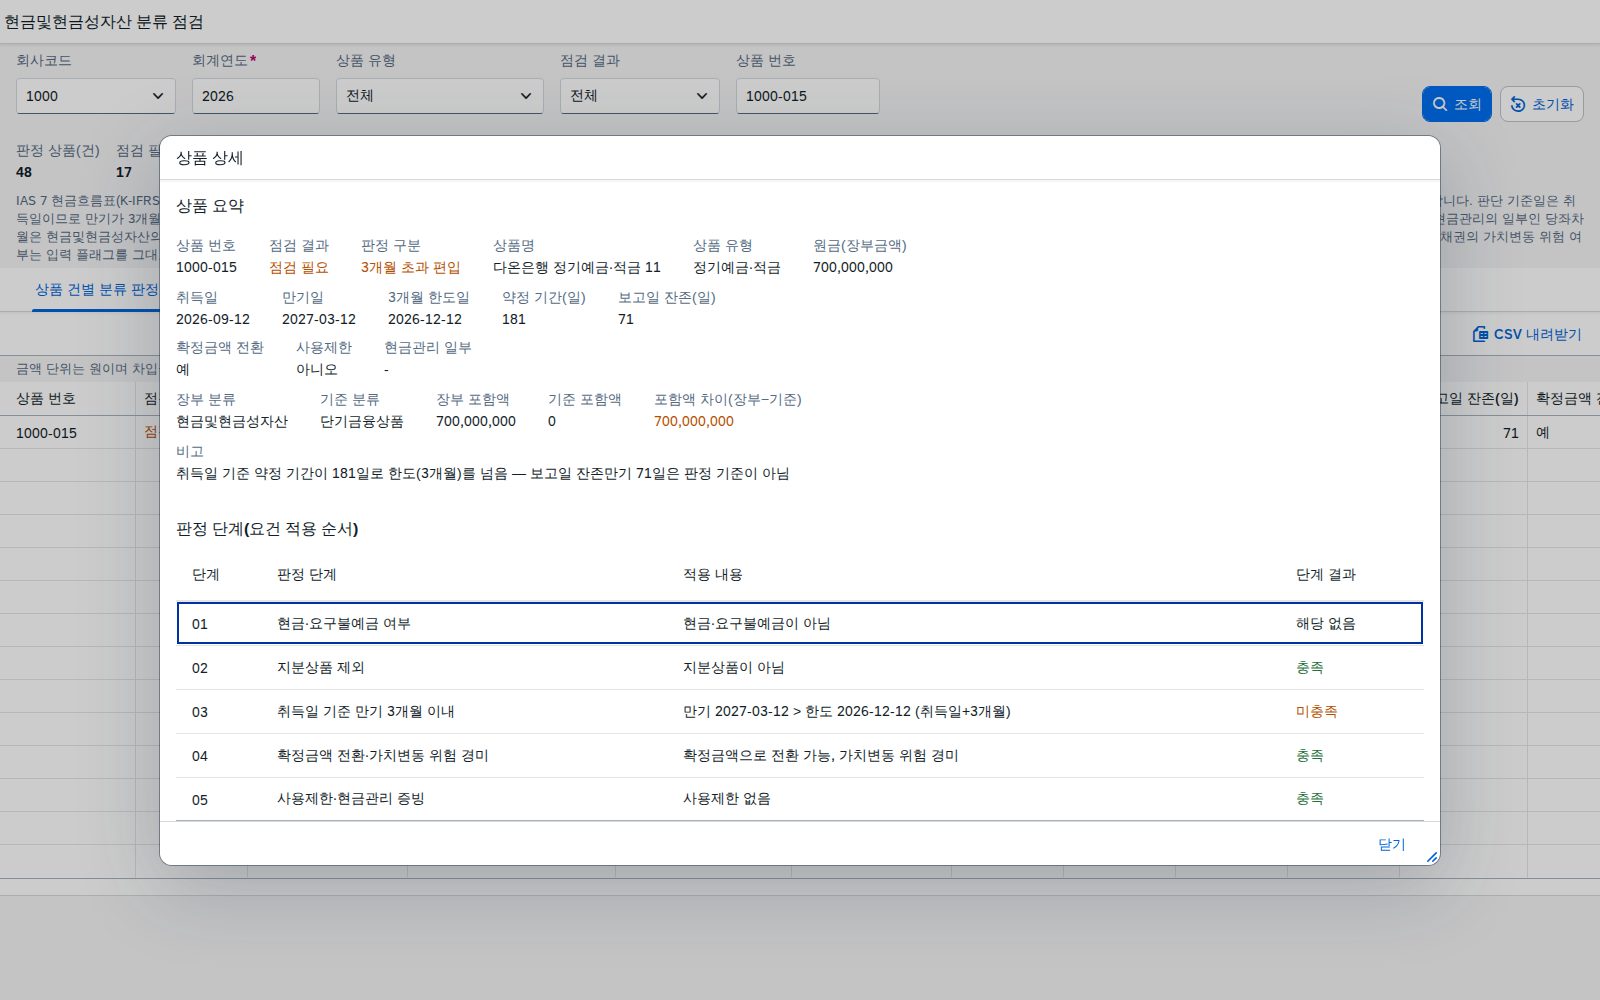This screenshot has width=1600, height=1000.
Task: Click the 약정 기간 value 181
Action: 514,319
